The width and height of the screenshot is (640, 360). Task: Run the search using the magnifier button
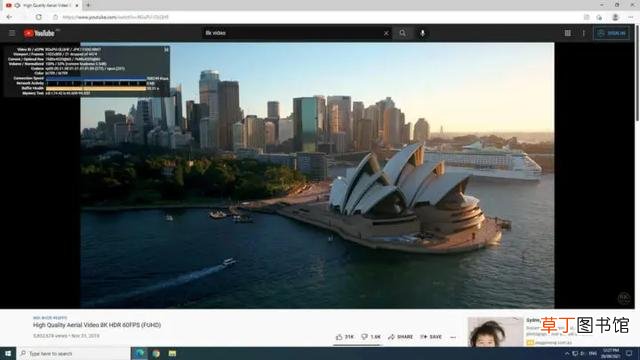[x=402, y=33]
